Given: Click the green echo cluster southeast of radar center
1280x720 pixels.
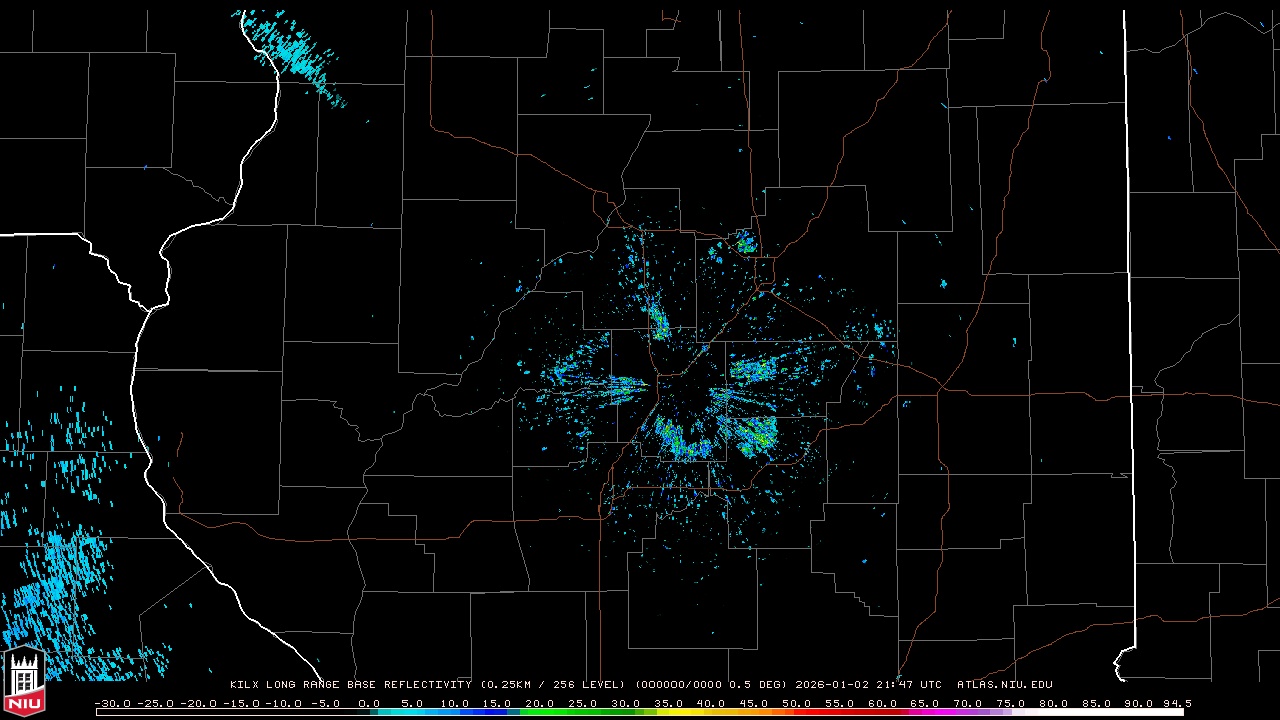Looking at the screenshot, I should (x=752, y=435).
